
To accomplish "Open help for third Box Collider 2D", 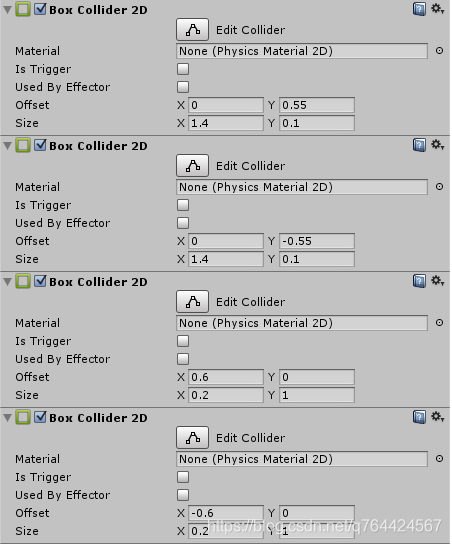I will pyautogui.click(x=419, y=281).
